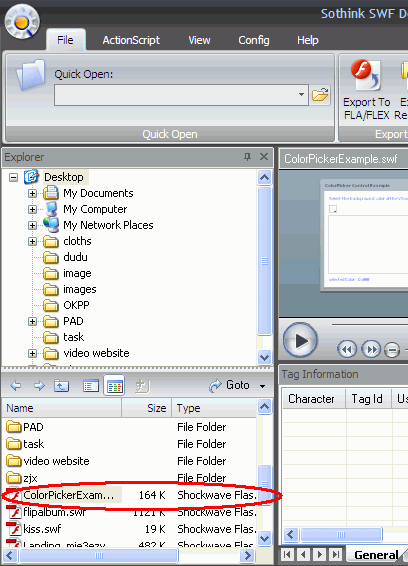Click the movie playback progress slider
408x566 pixels.
click(370, 325)
